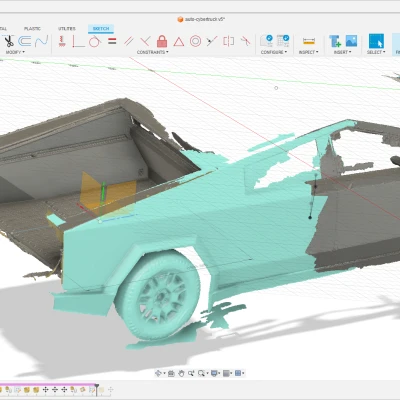The width and height of the screenshot is (400, 400).
Task: Click the Fix/Unfix padlock constraint
Action: point(162,41)
